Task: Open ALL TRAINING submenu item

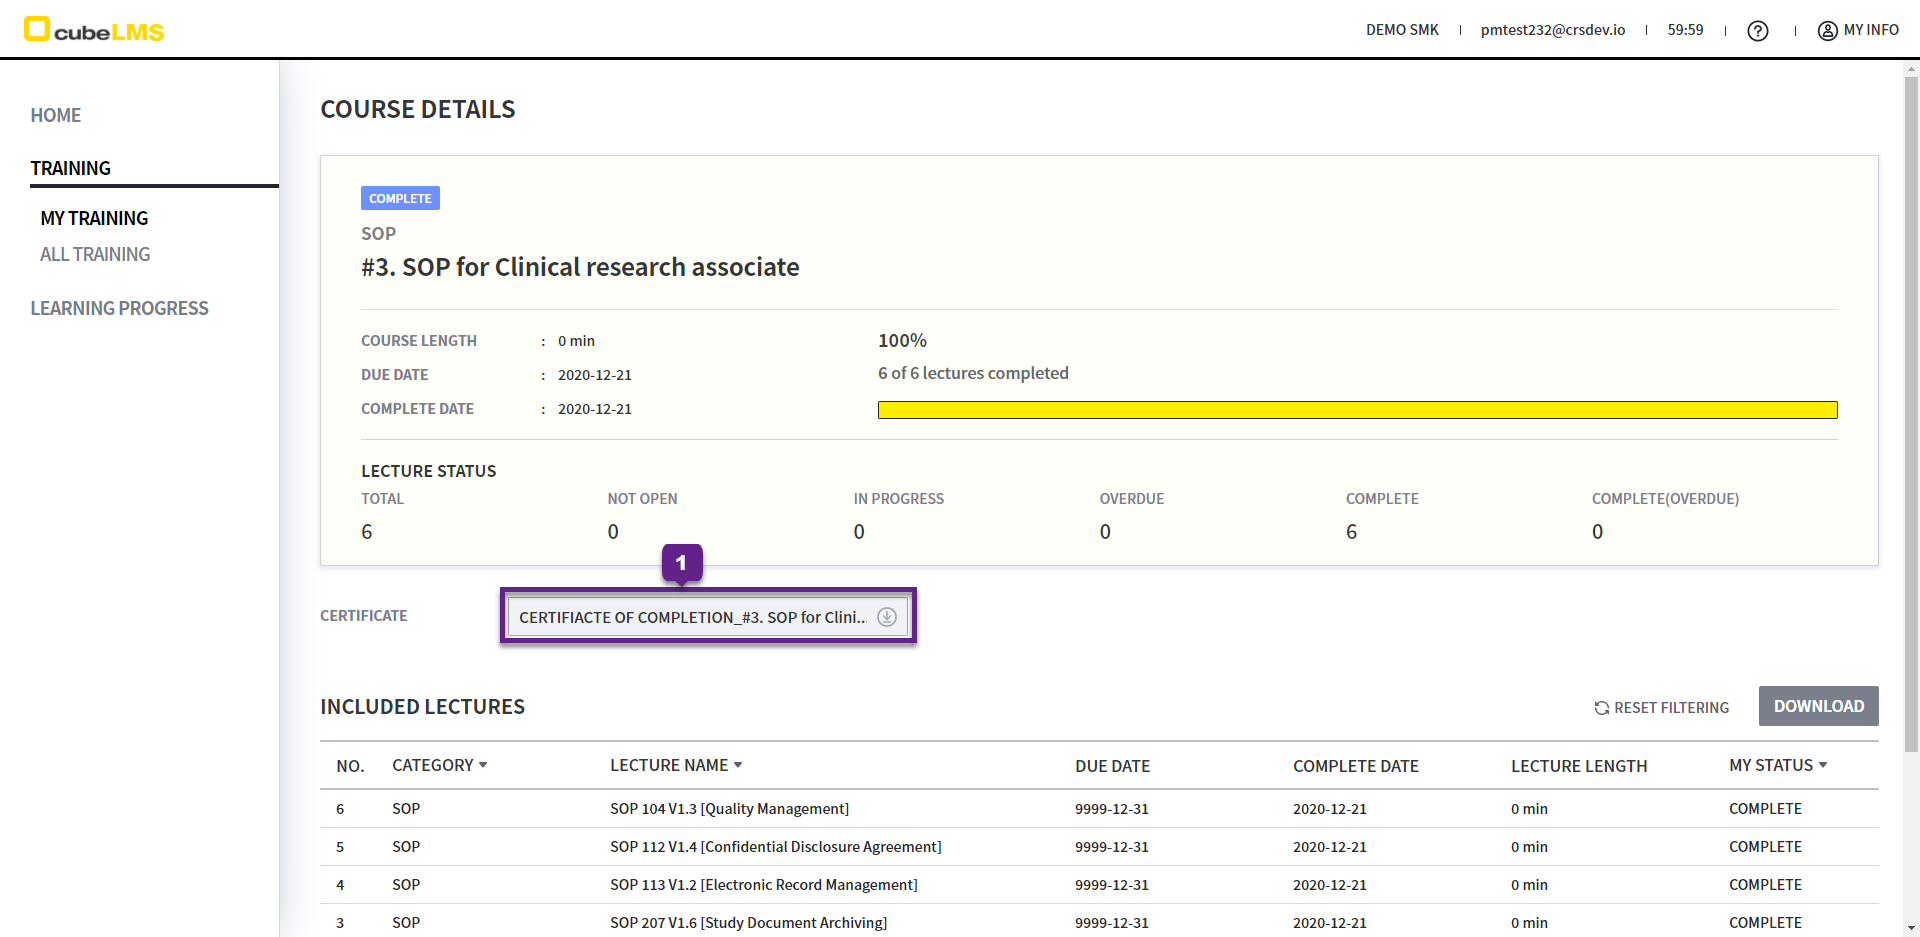Action: (95, 254)
